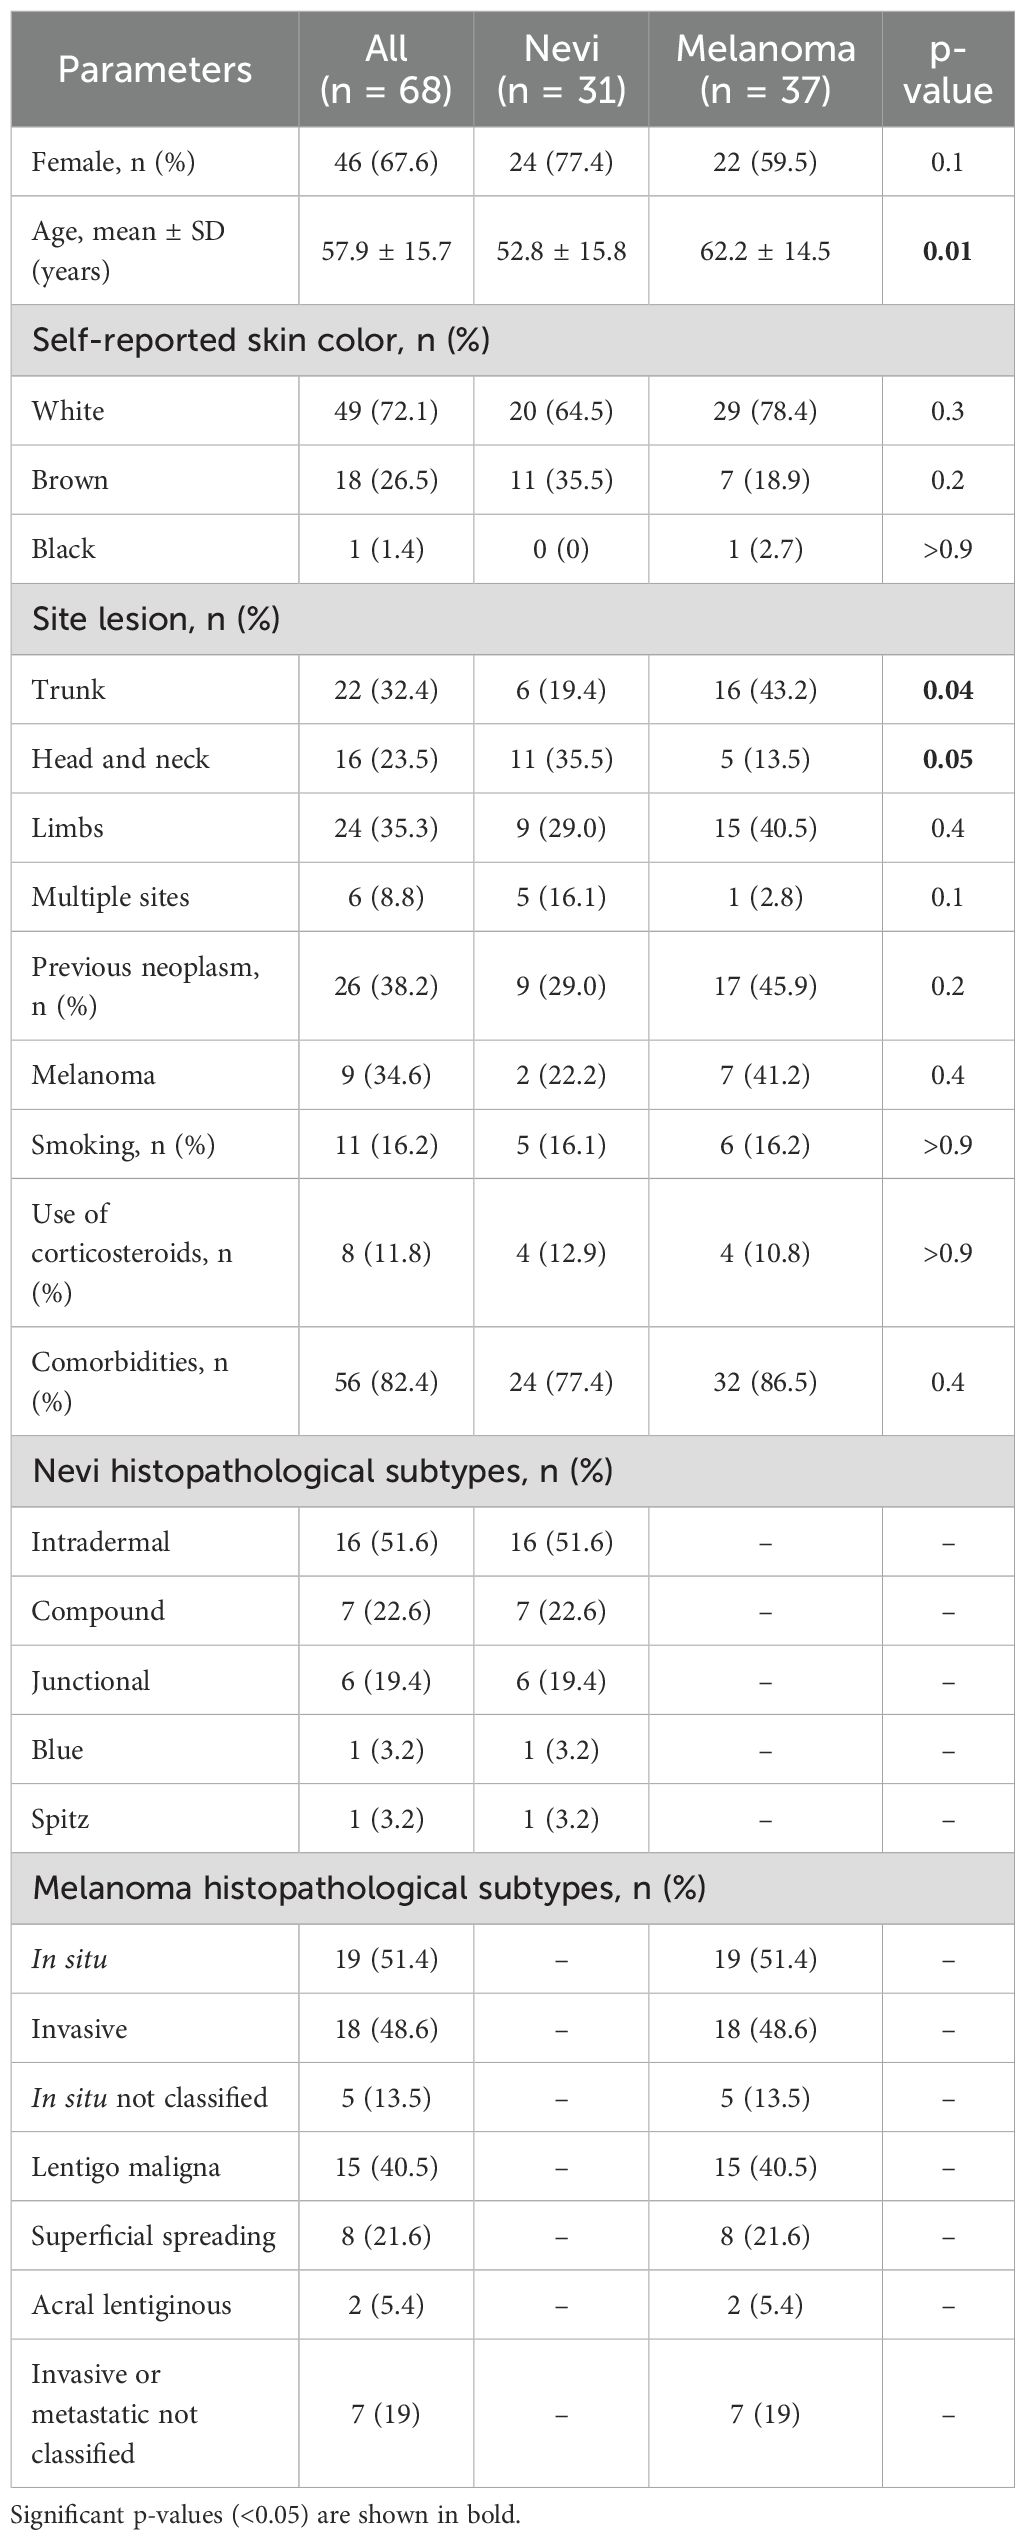Click the Intradermal row label
This screenshot has height=2540, width=1025.
coord(100,1542)
